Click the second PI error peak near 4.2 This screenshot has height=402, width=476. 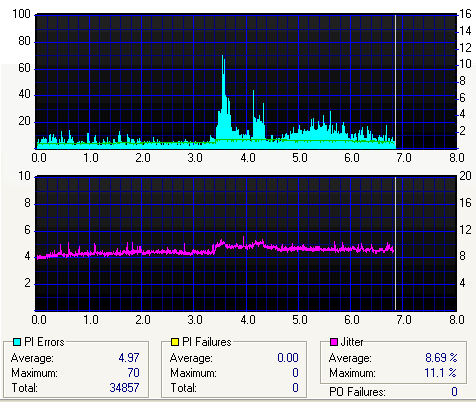(253, 92)
